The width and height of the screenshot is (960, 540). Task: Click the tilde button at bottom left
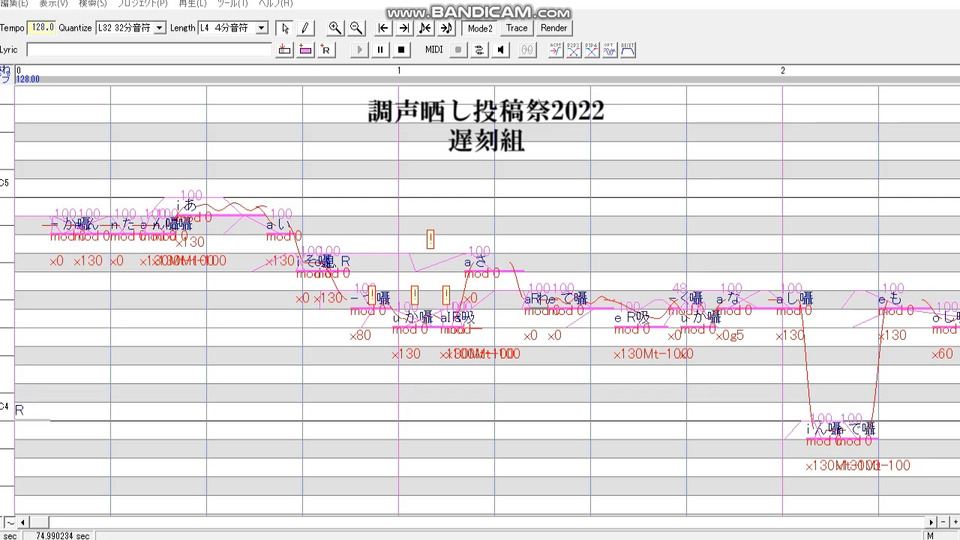tap(9, 522)
